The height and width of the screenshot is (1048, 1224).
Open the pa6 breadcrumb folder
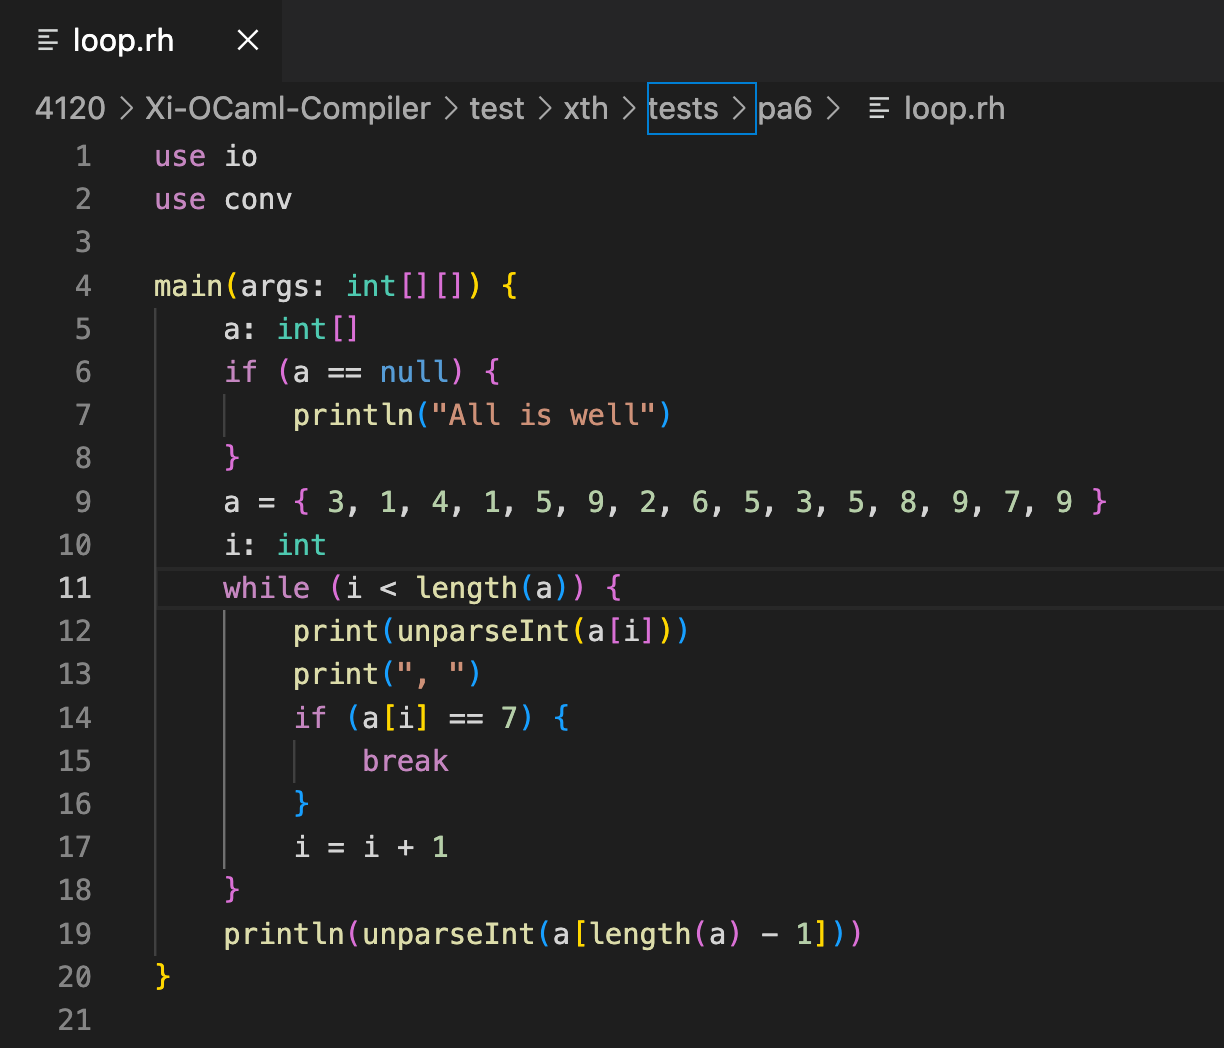coord(785,108)
